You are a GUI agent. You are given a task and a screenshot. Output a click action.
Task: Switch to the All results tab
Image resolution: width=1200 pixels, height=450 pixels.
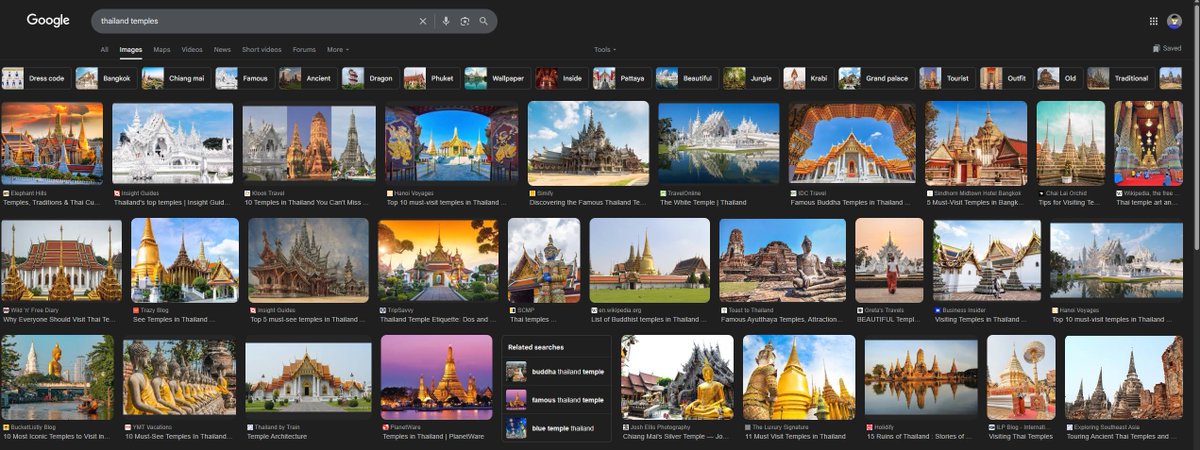[x=104, y=49]
